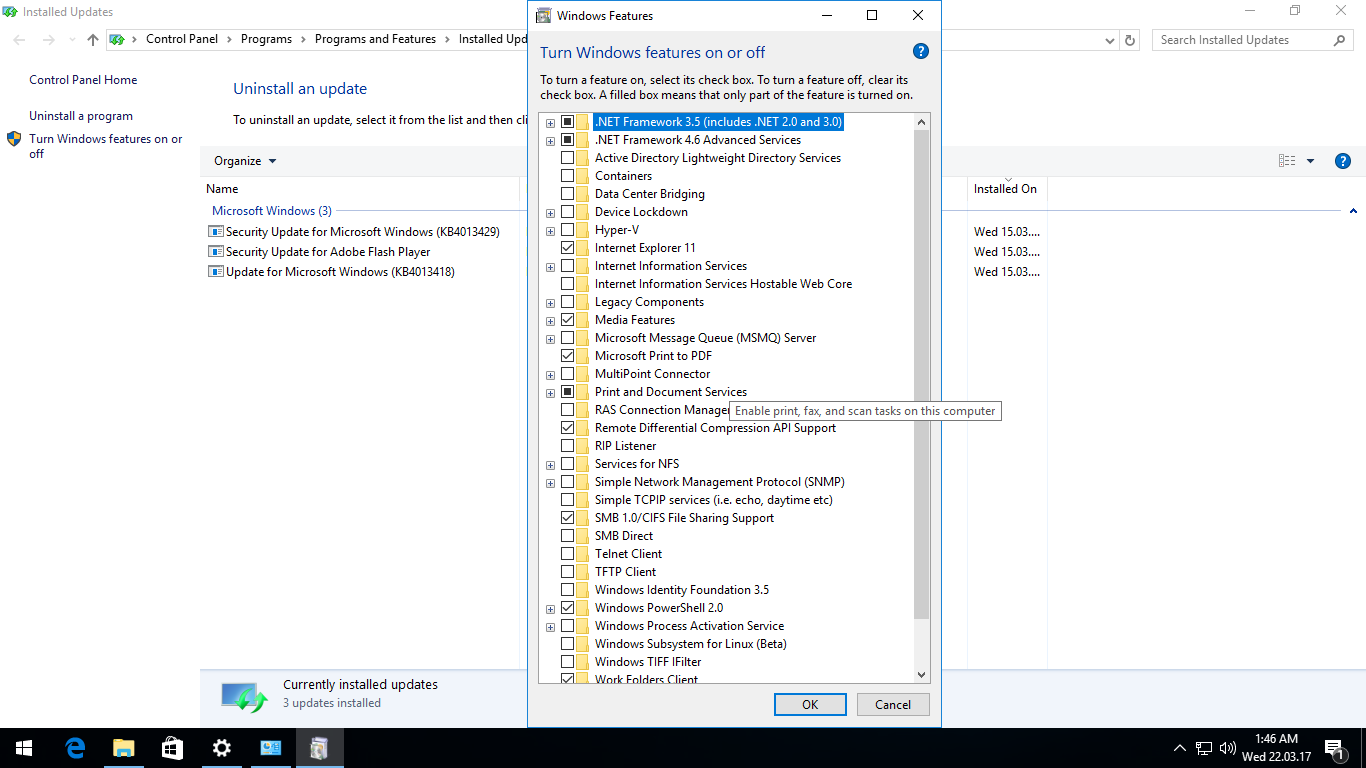The width and height of the screenshot is (1366, 768).
Task: Expand the Hyper-V tree node
Action: click(x=550, y=231)
